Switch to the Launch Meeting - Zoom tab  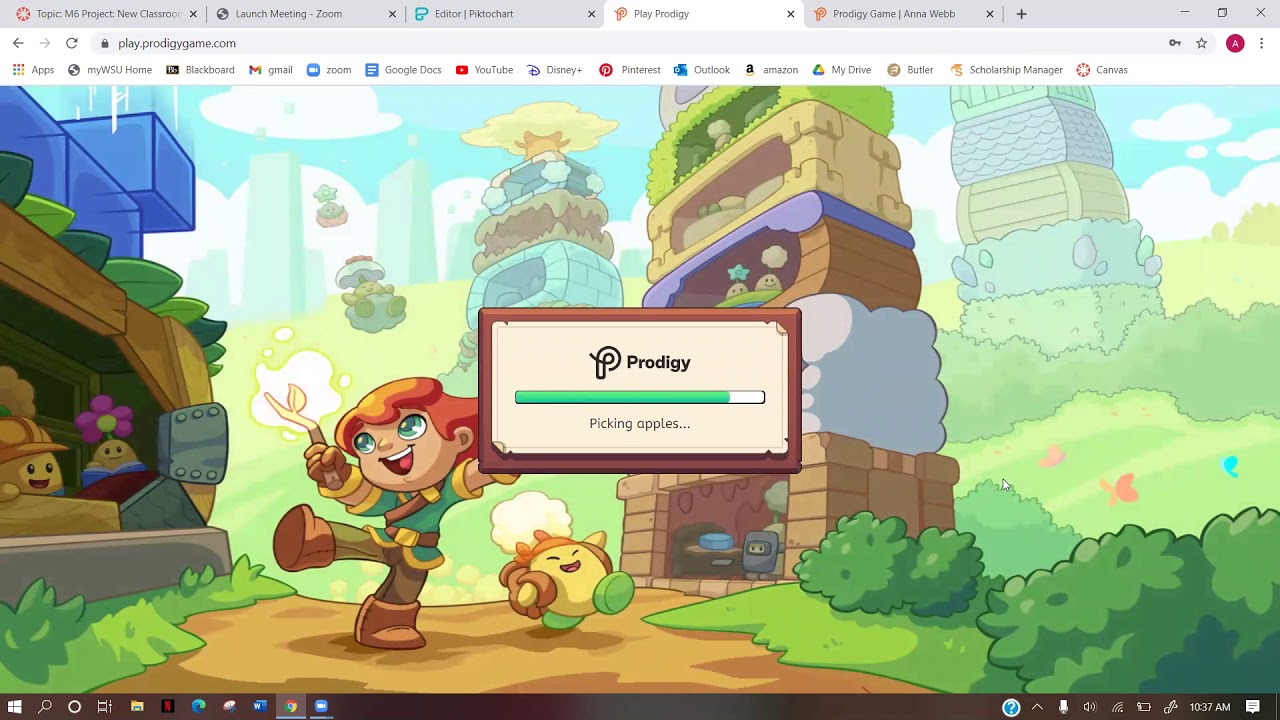[288, 14]
